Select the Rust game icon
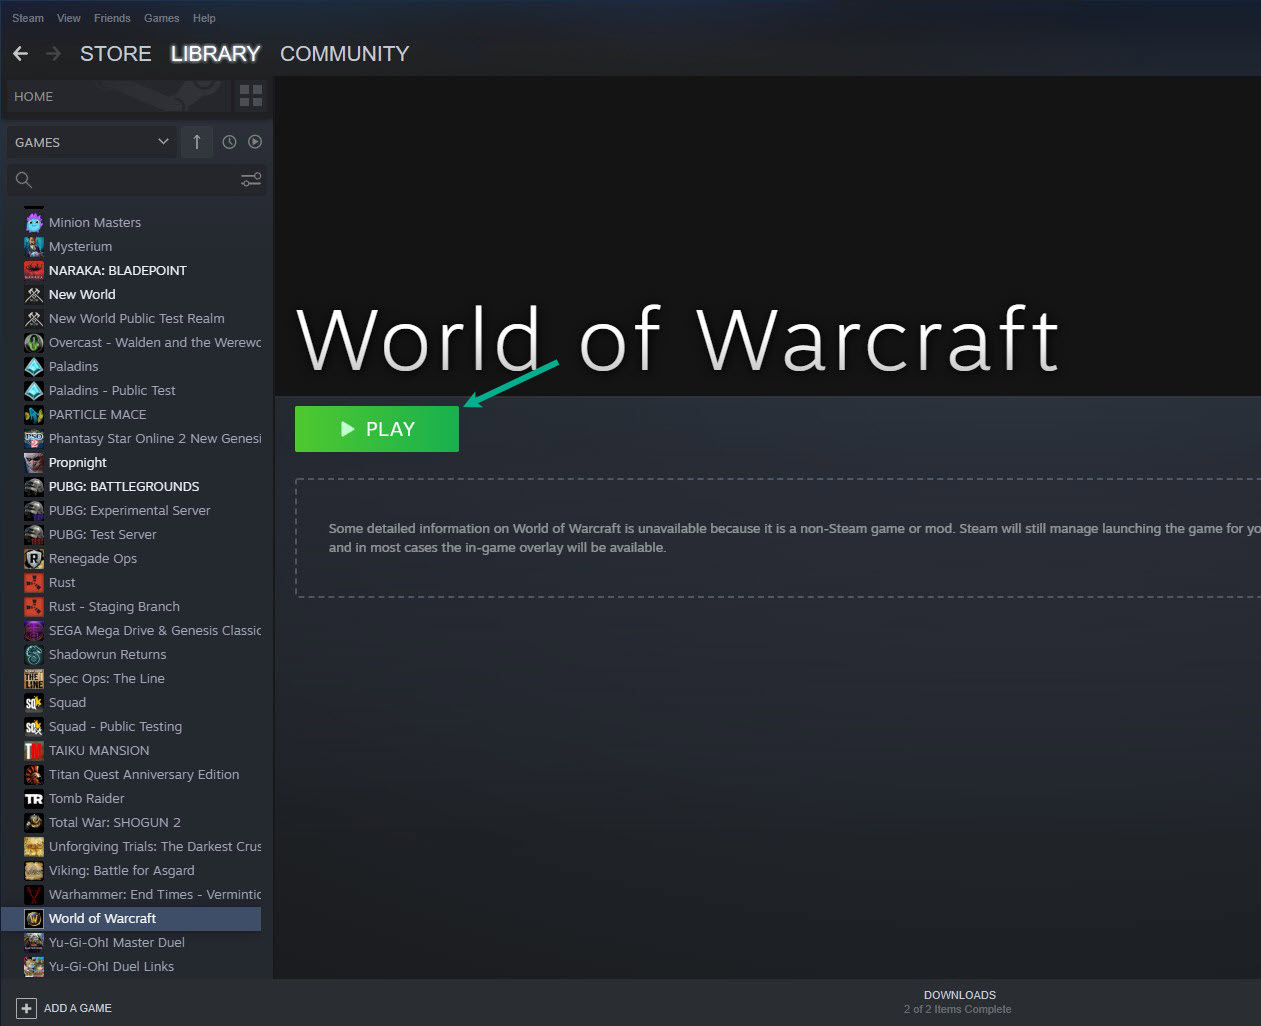 [34, 582]
